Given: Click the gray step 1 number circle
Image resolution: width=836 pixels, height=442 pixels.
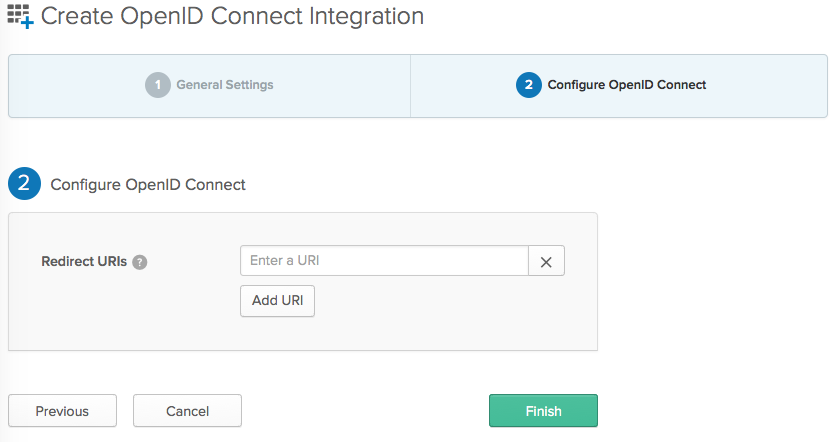Looking at the screenshot, I should pyautogui.click(x=158, y=85).
